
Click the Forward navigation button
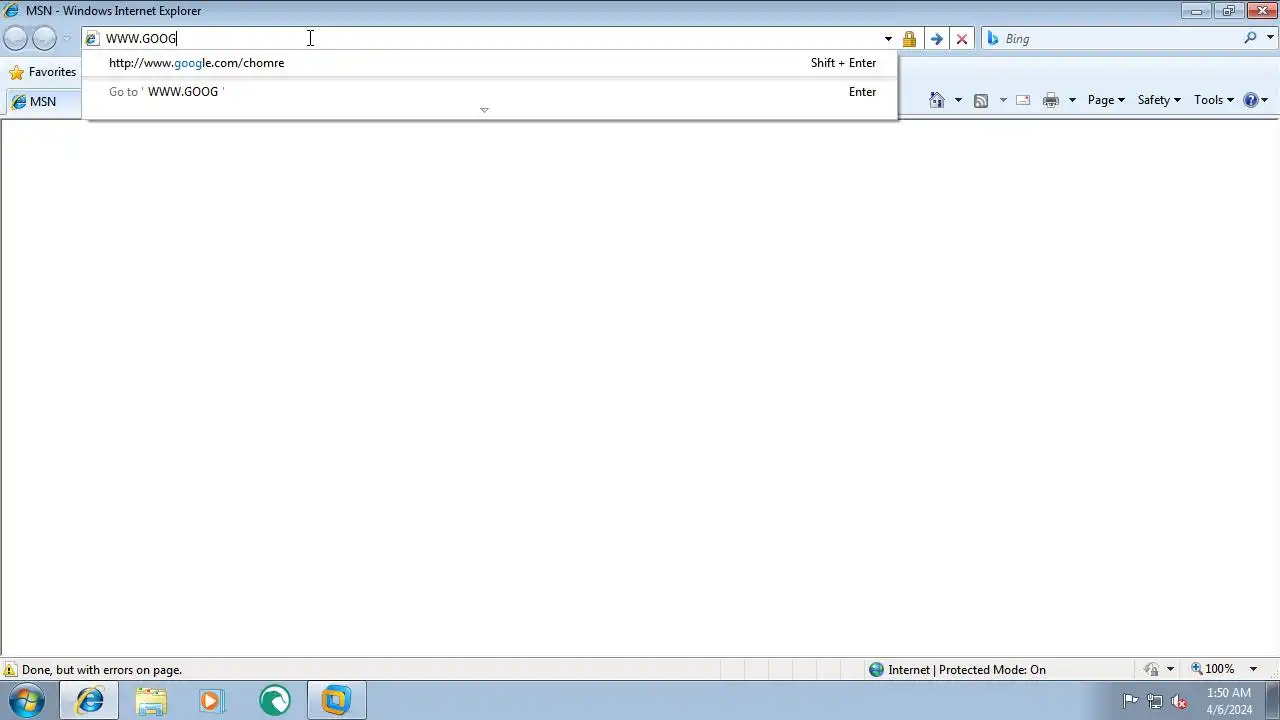[44, 39]
